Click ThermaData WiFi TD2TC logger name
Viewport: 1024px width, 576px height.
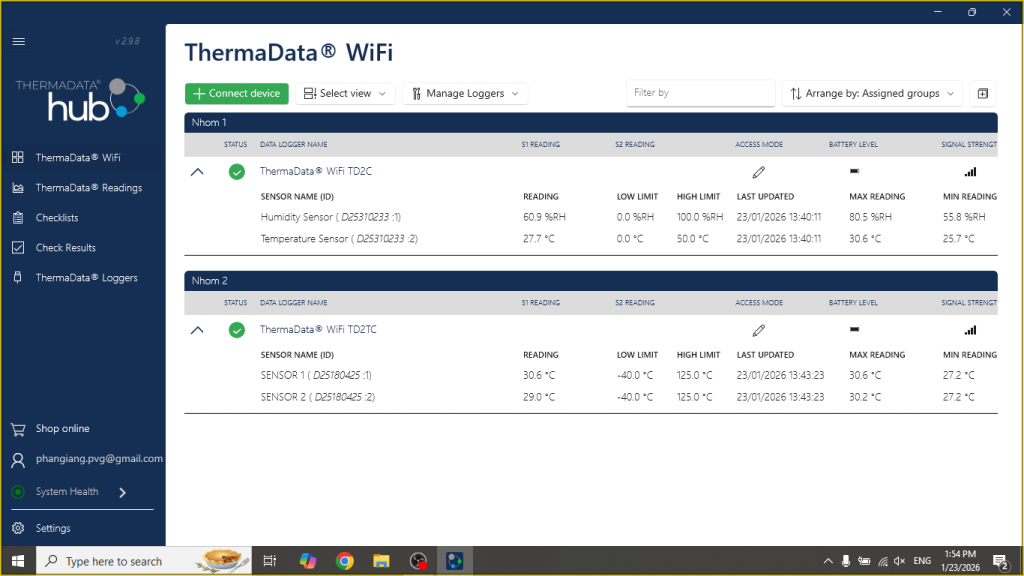(318, 329)
